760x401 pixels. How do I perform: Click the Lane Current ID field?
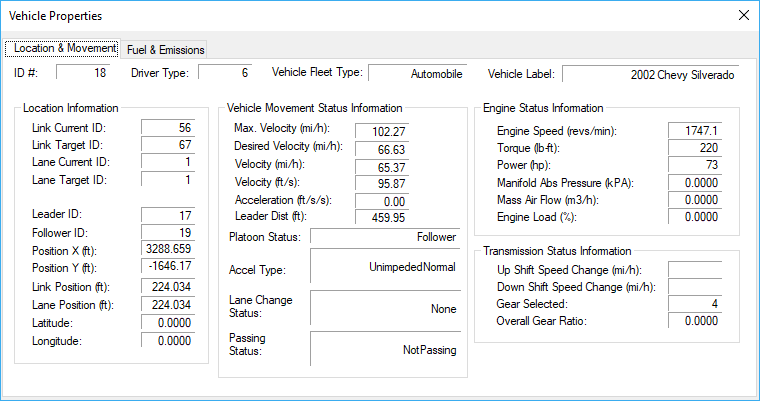click(168, 162)
